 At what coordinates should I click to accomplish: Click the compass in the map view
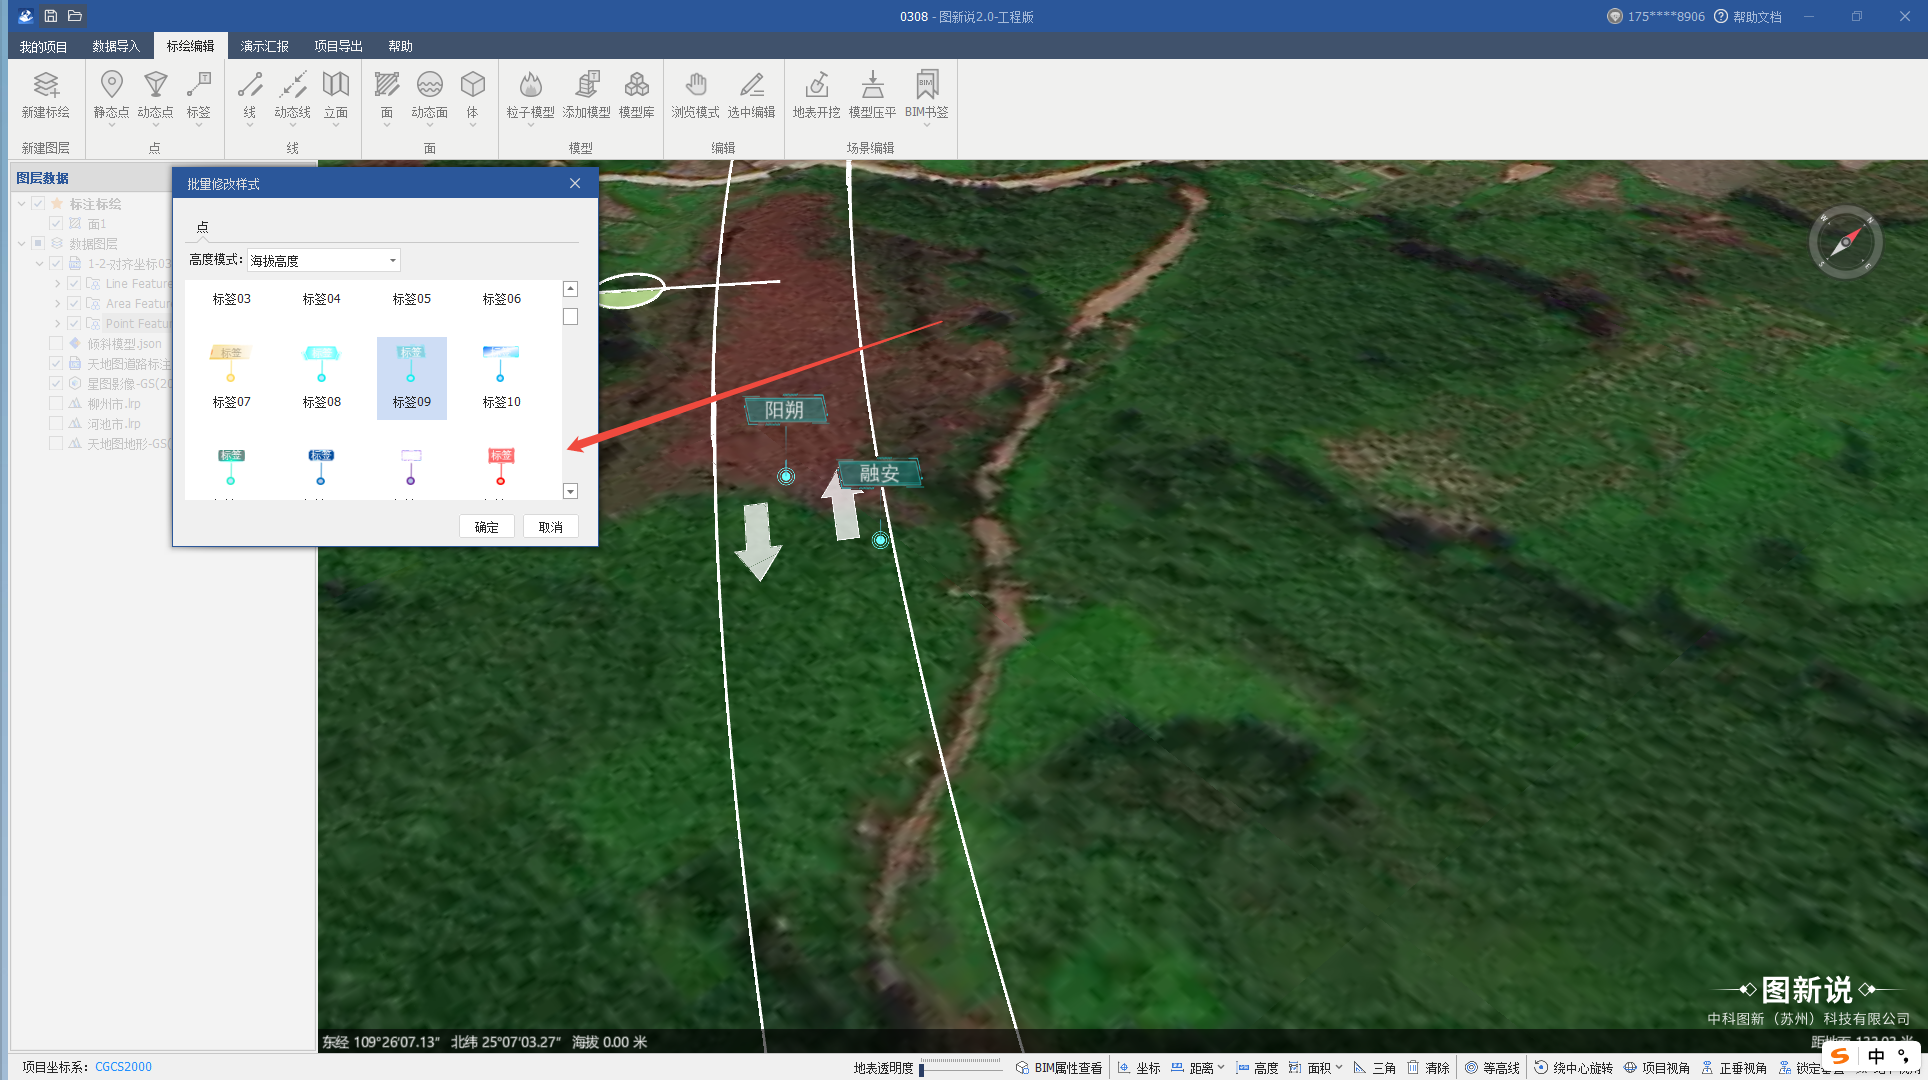(x=1845, y=242)
